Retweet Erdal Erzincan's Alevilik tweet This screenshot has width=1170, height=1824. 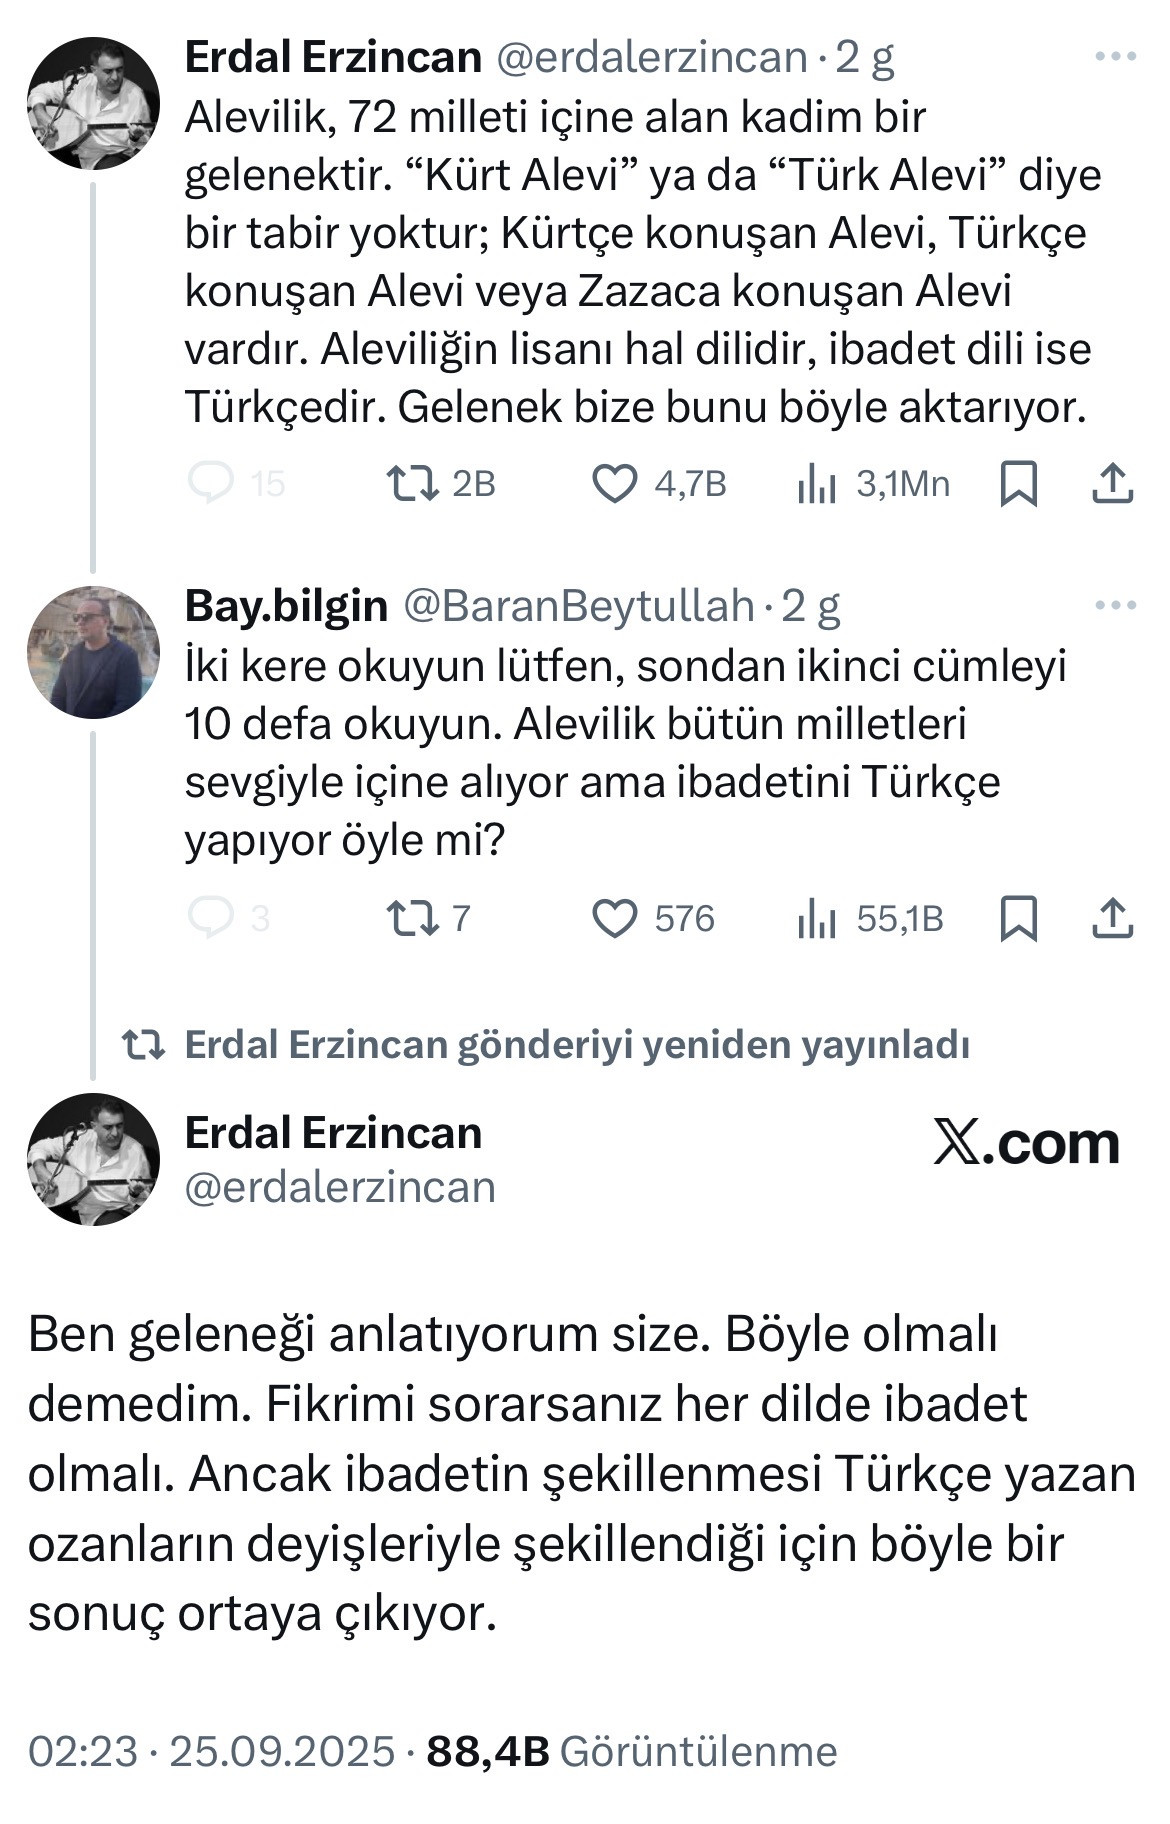[412, 484]
